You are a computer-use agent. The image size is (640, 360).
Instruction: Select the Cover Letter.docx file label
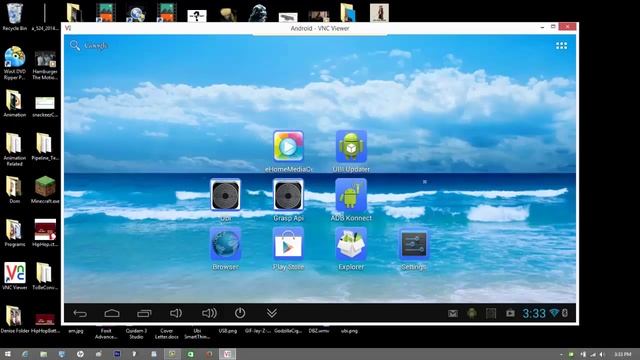(167, 334)
